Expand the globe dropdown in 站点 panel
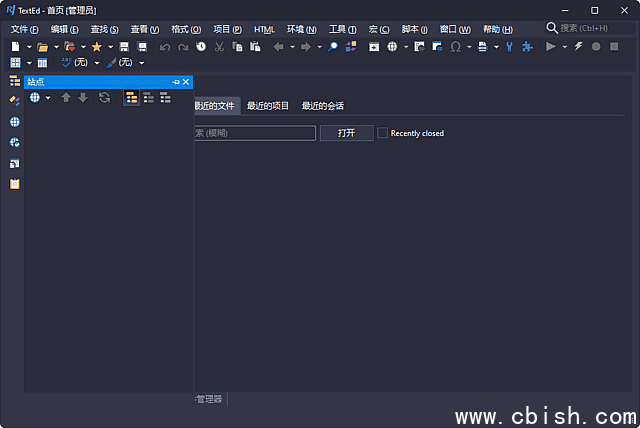This screenshot has height=428, width=640. tap(48, 98)
